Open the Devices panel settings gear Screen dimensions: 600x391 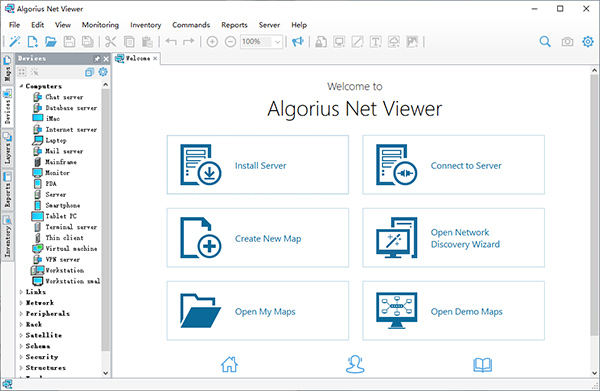click(x=103, y=72)
